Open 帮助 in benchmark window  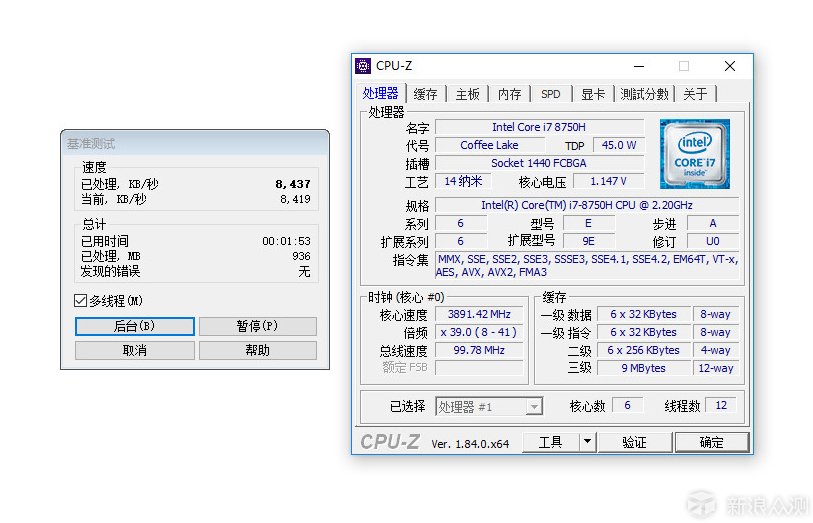257,350
